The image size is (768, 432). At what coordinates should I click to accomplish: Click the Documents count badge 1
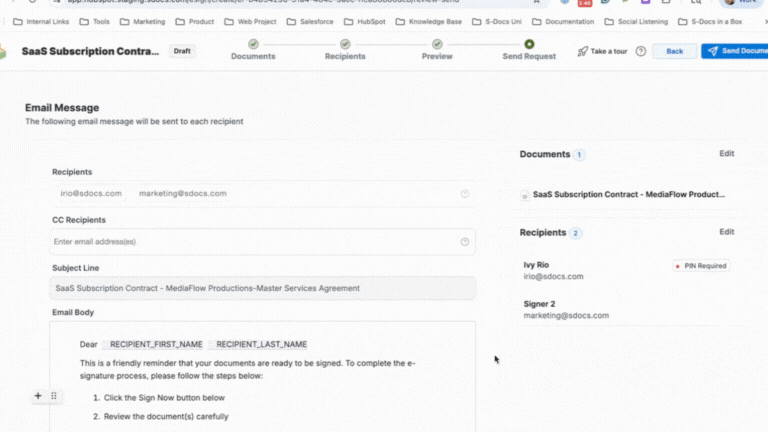coord(579,155)
